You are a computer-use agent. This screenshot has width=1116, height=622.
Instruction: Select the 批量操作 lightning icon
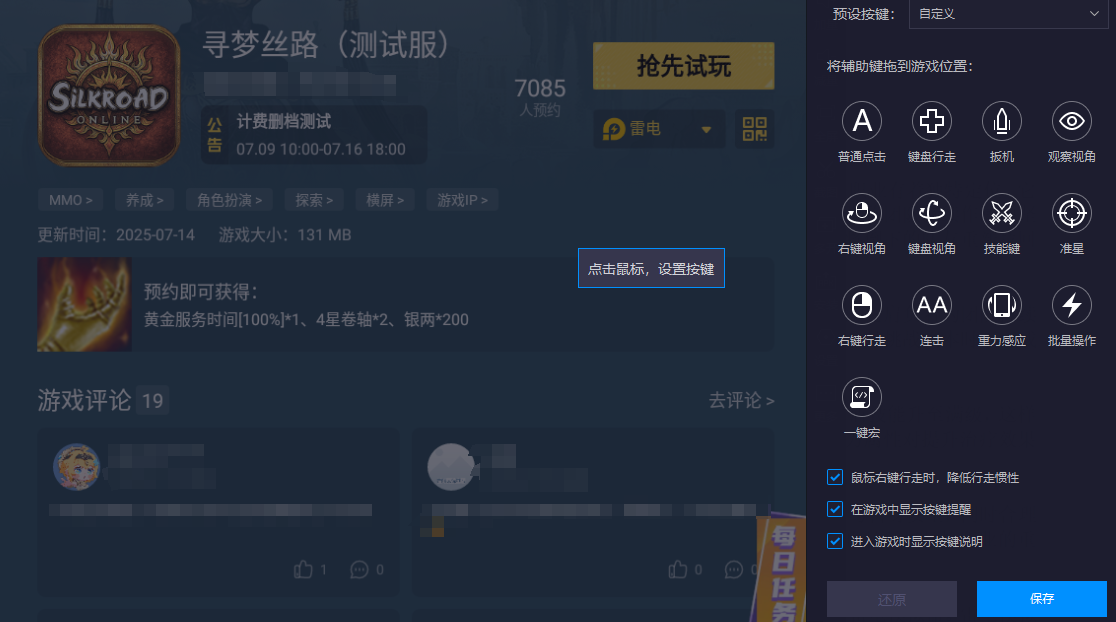pyautogui.click(x=1071, y=305)
